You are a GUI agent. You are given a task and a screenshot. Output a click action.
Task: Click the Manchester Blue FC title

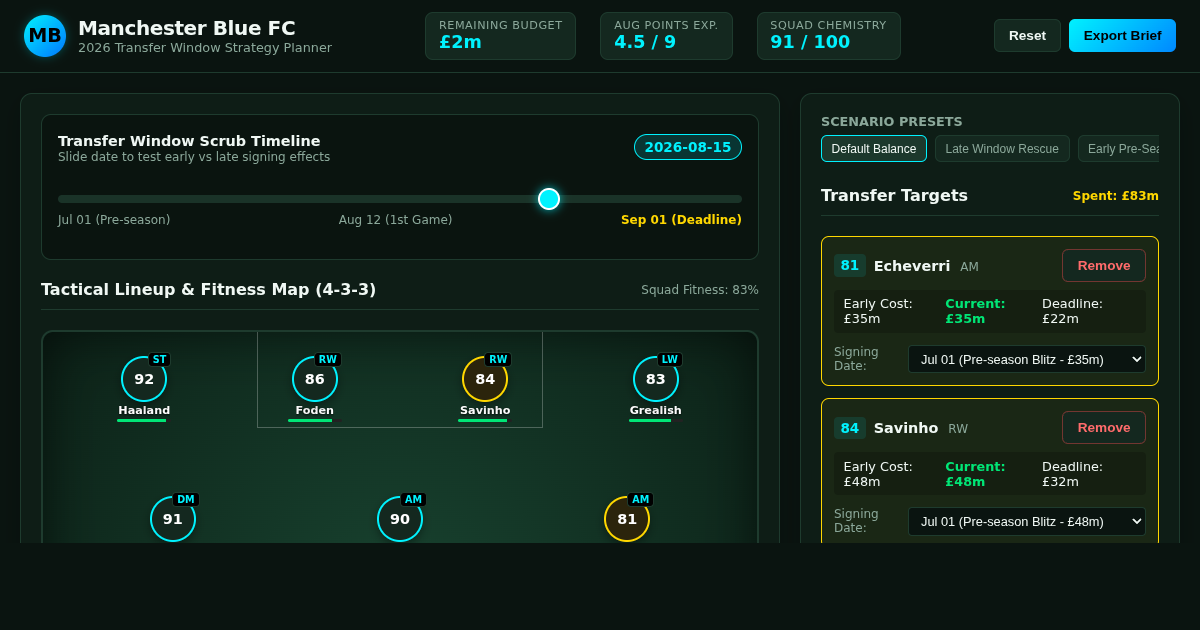187,28
